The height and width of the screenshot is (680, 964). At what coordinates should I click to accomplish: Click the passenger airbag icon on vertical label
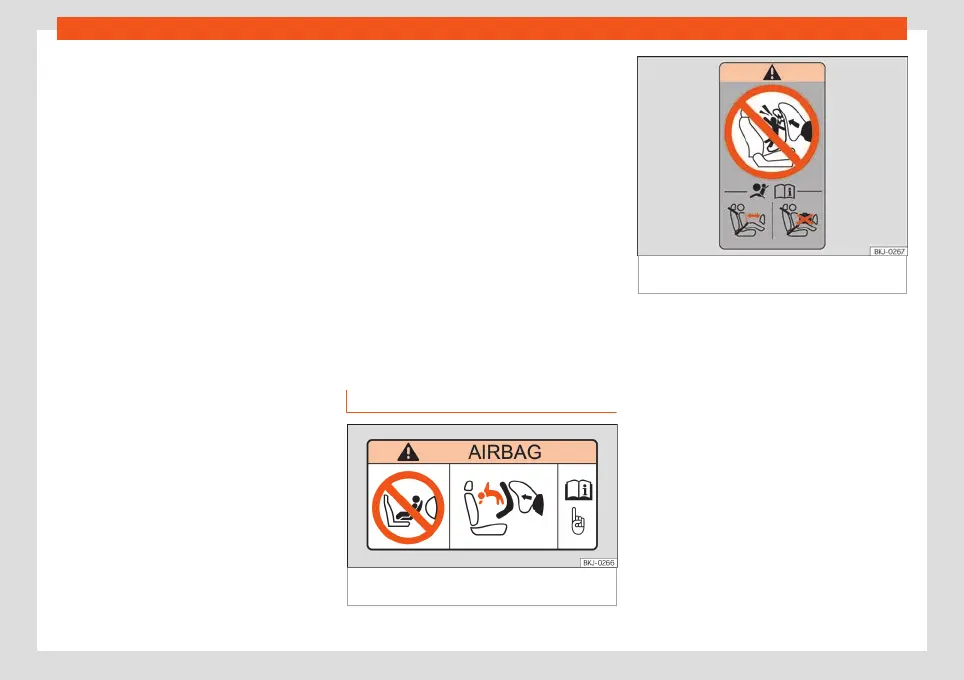pyautogui.click(x=759, y=191)
